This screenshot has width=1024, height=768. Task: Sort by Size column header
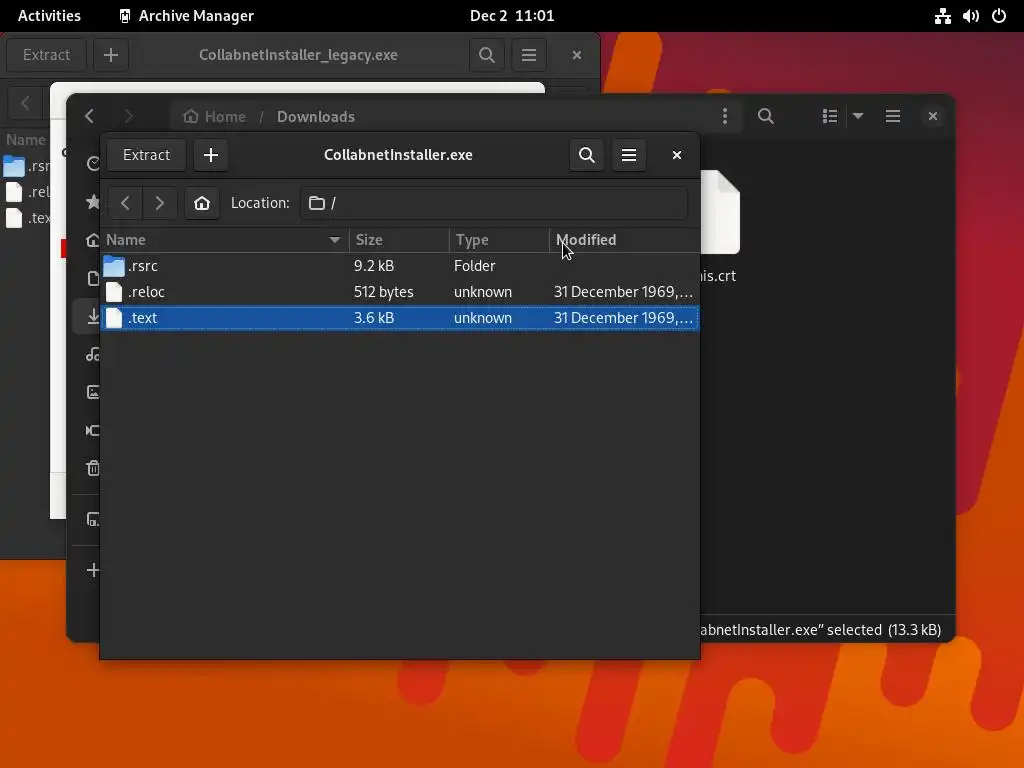[x=399, y=240]
